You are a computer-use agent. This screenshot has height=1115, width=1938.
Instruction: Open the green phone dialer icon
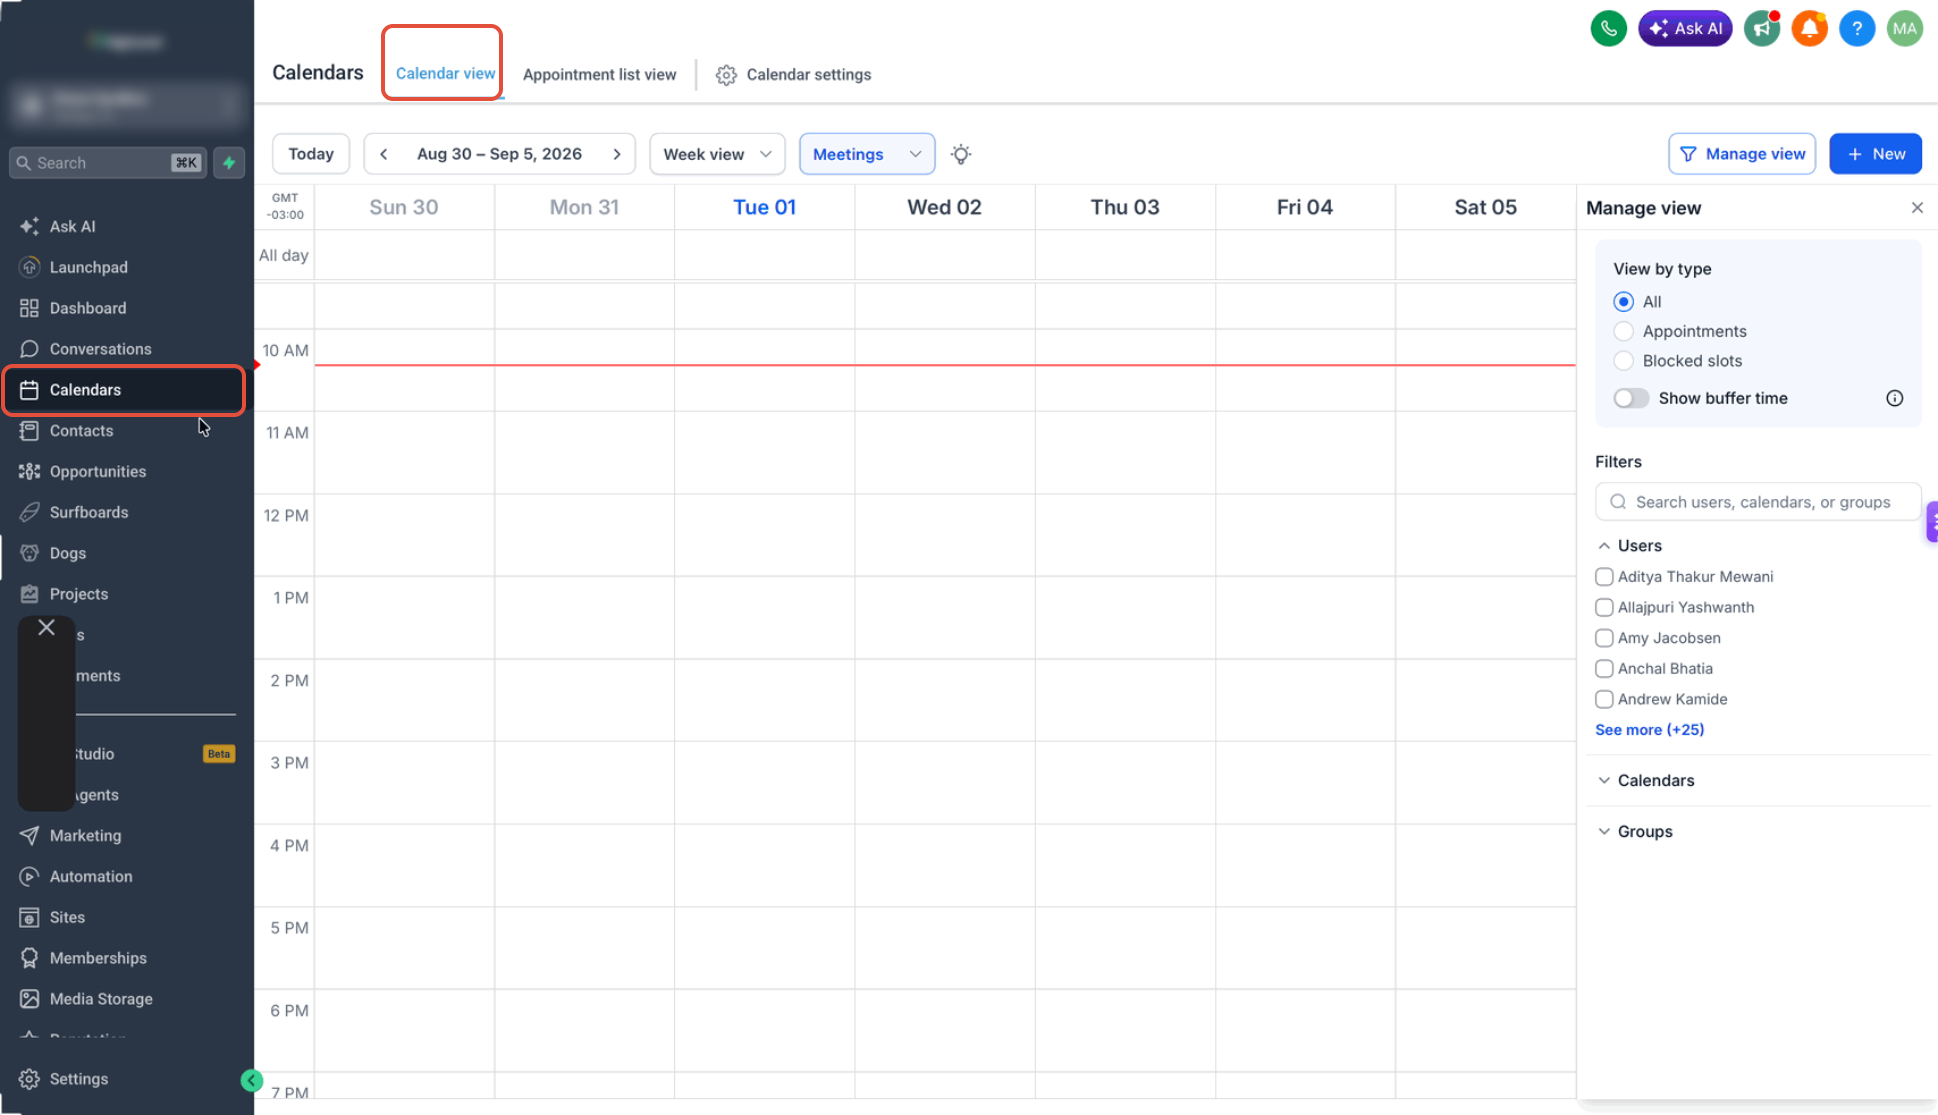(1608, 28)
